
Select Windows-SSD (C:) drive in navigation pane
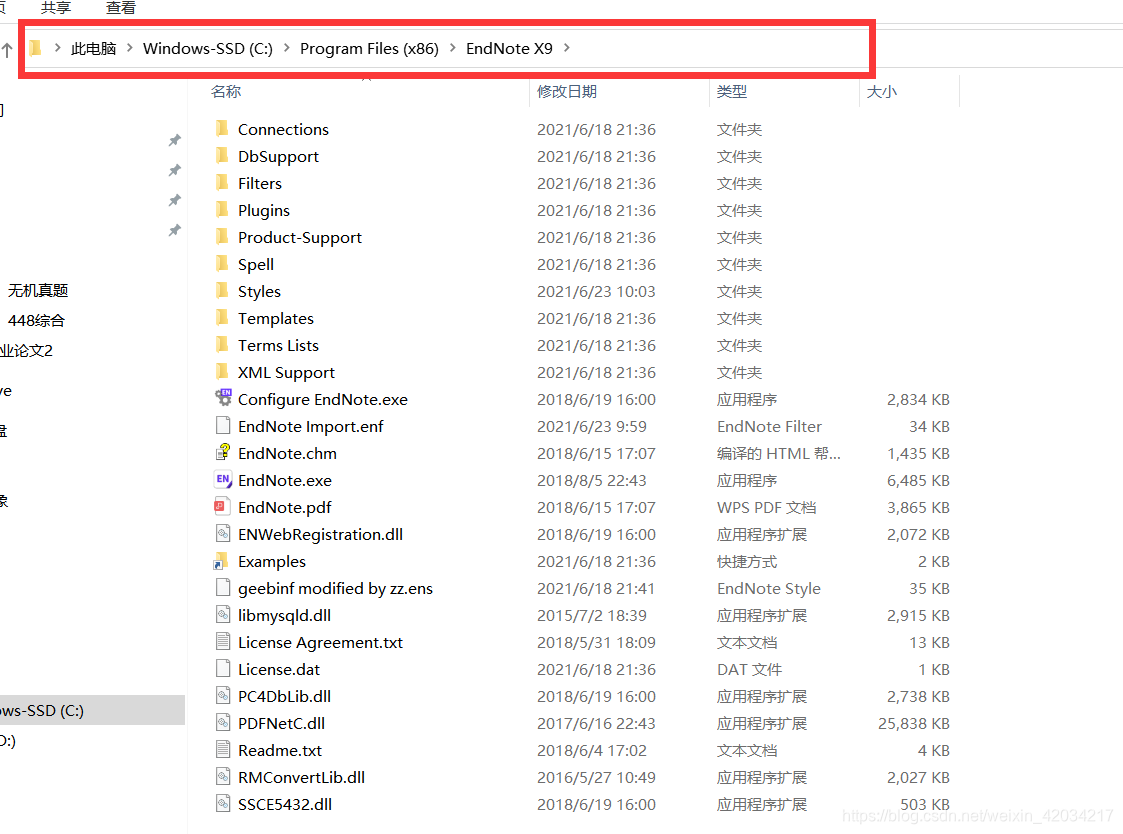click(x=92, y=710)
